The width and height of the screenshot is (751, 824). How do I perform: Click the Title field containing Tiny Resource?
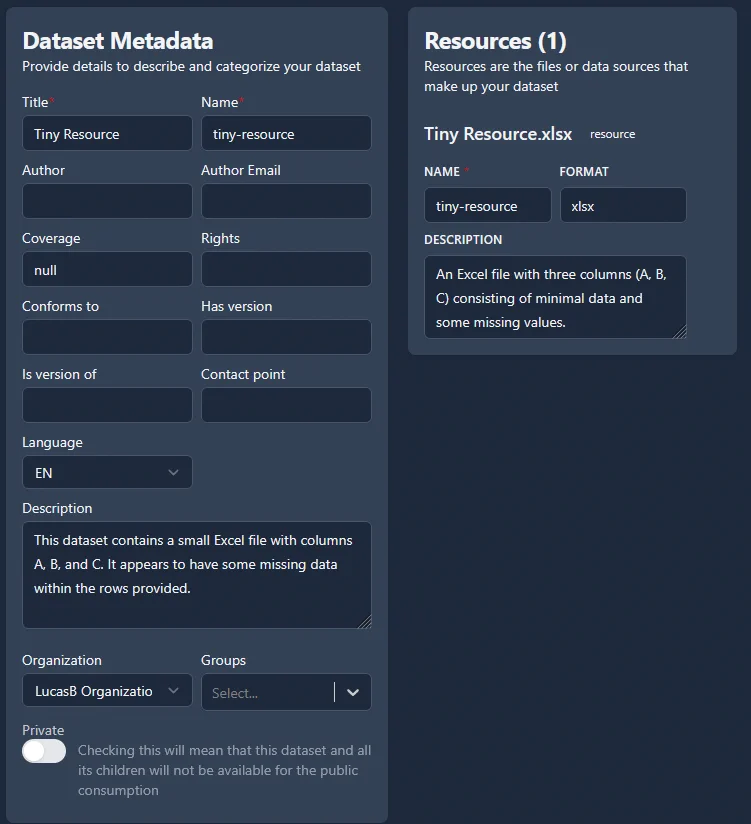(x=107, y=133)
